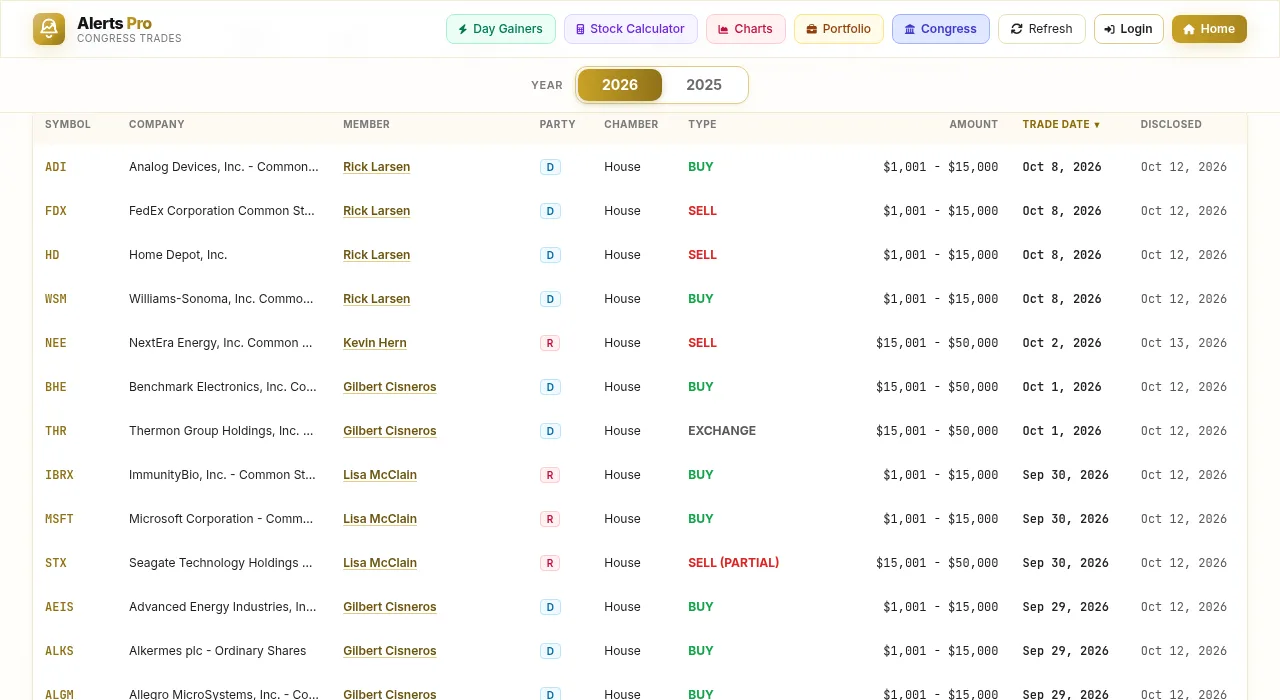Open Rick Larsen link in ADI row
1280x700 pixels.
[x=376, y=167]
